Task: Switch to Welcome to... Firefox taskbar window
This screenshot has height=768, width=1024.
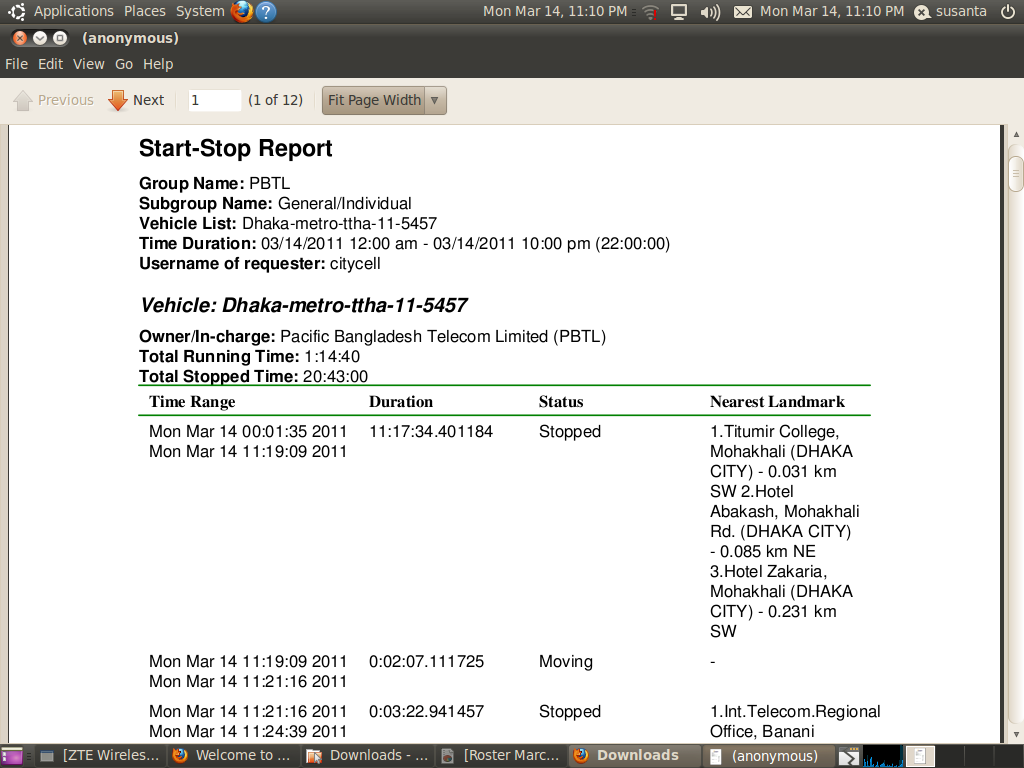Action: pos(232,756)
